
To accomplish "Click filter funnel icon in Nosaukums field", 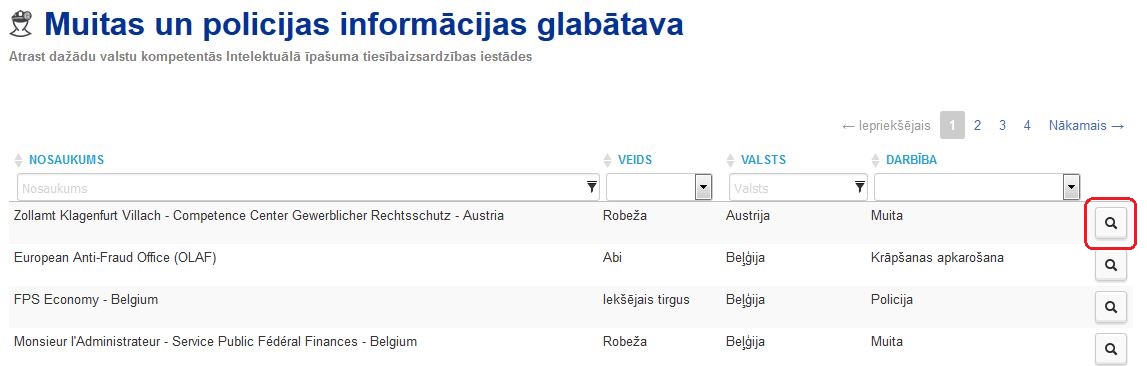I will point(592,188).
